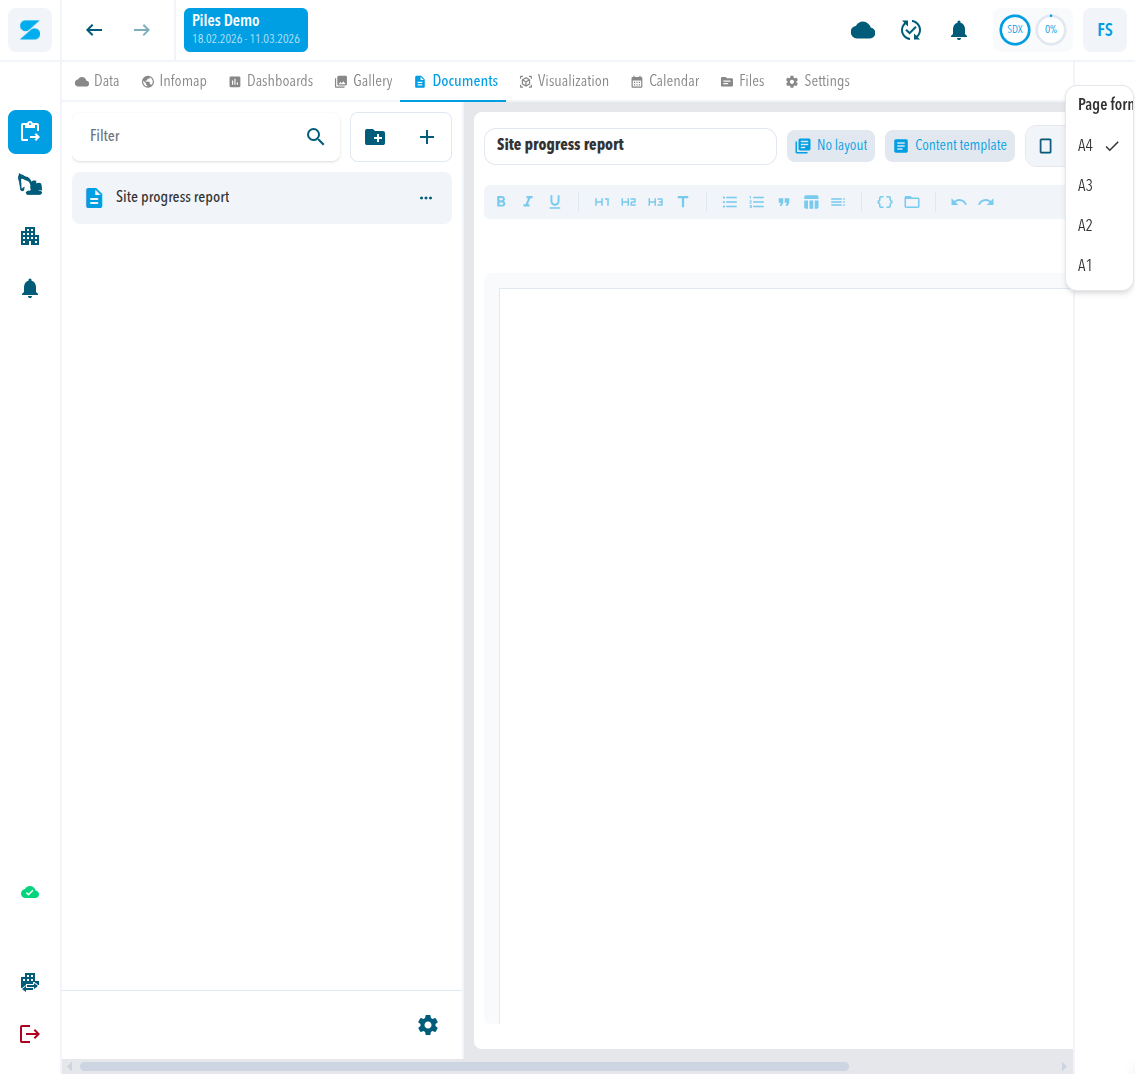
Task: Open the Dashboards tab
Action: pyautogui.click(x=271, y=81)
